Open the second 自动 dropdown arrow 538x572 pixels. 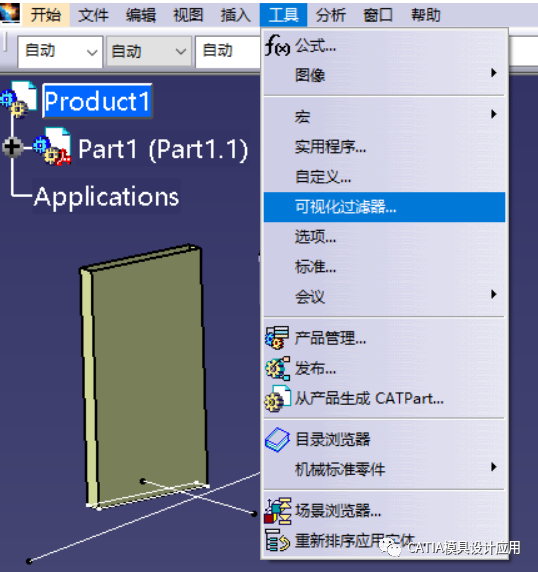pos(181,51)
